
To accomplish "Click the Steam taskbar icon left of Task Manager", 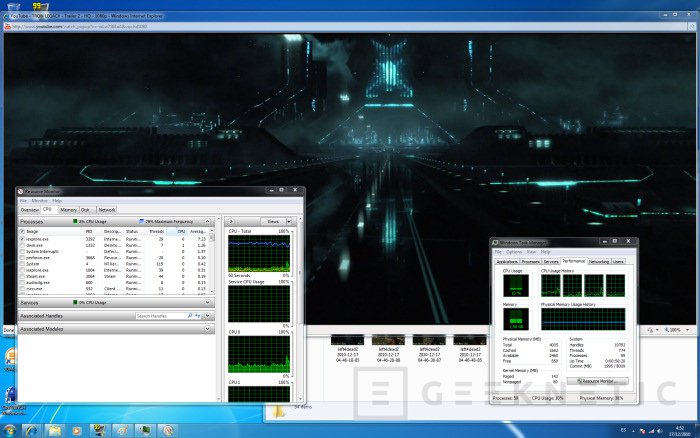I will coord(122,430).
